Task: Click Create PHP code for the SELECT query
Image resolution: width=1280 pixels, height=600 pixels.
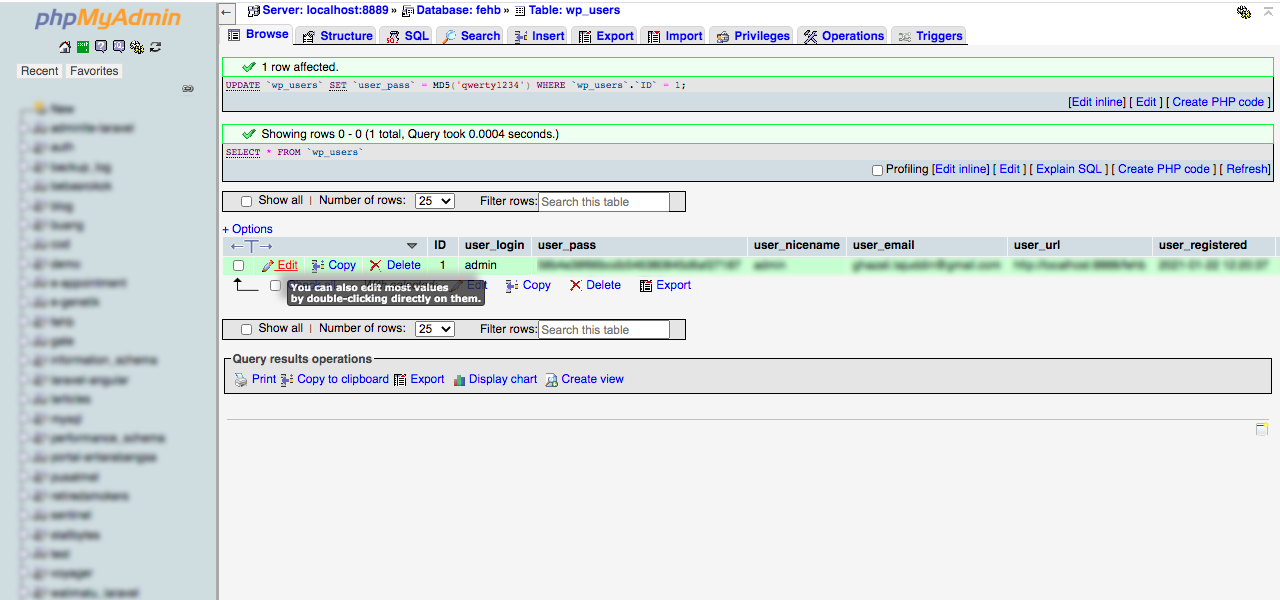Action: point(1164,169)
